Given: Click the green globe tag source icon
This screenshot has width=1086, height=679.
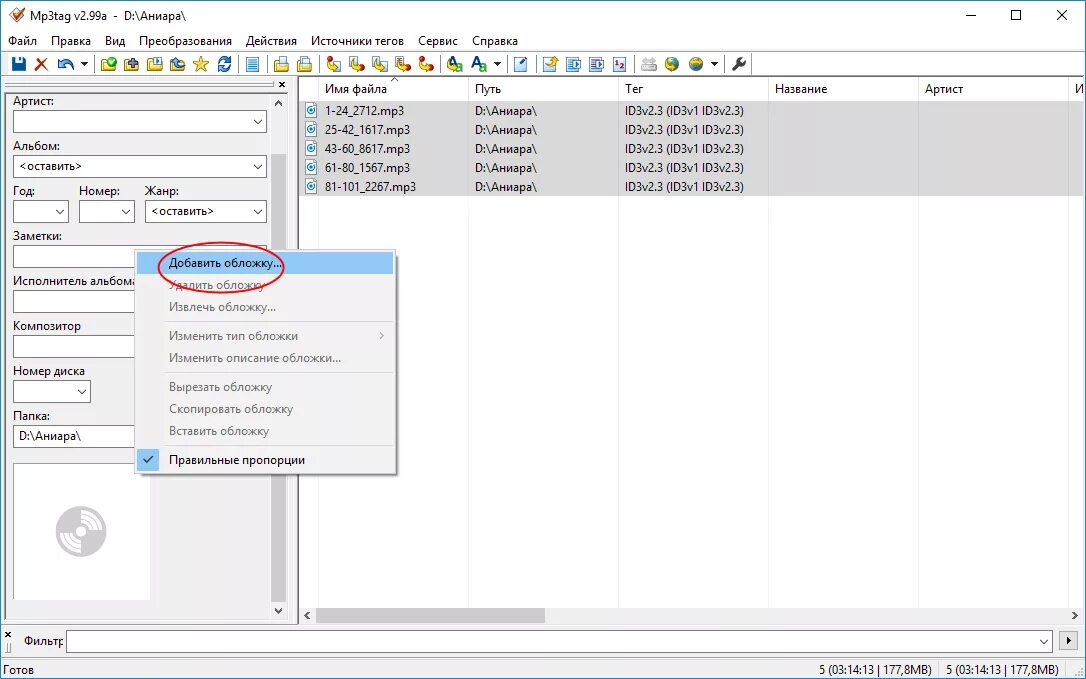Looking at the screenshot, I should pyautogui.click(x=671, y=64).
